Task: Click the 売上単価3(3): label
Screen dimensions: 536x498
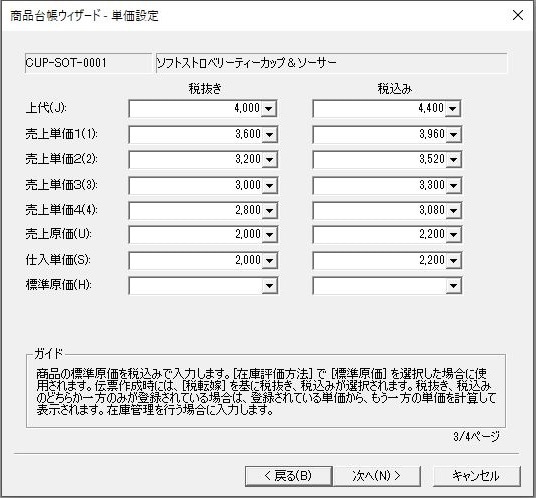Action: [62, 185]
